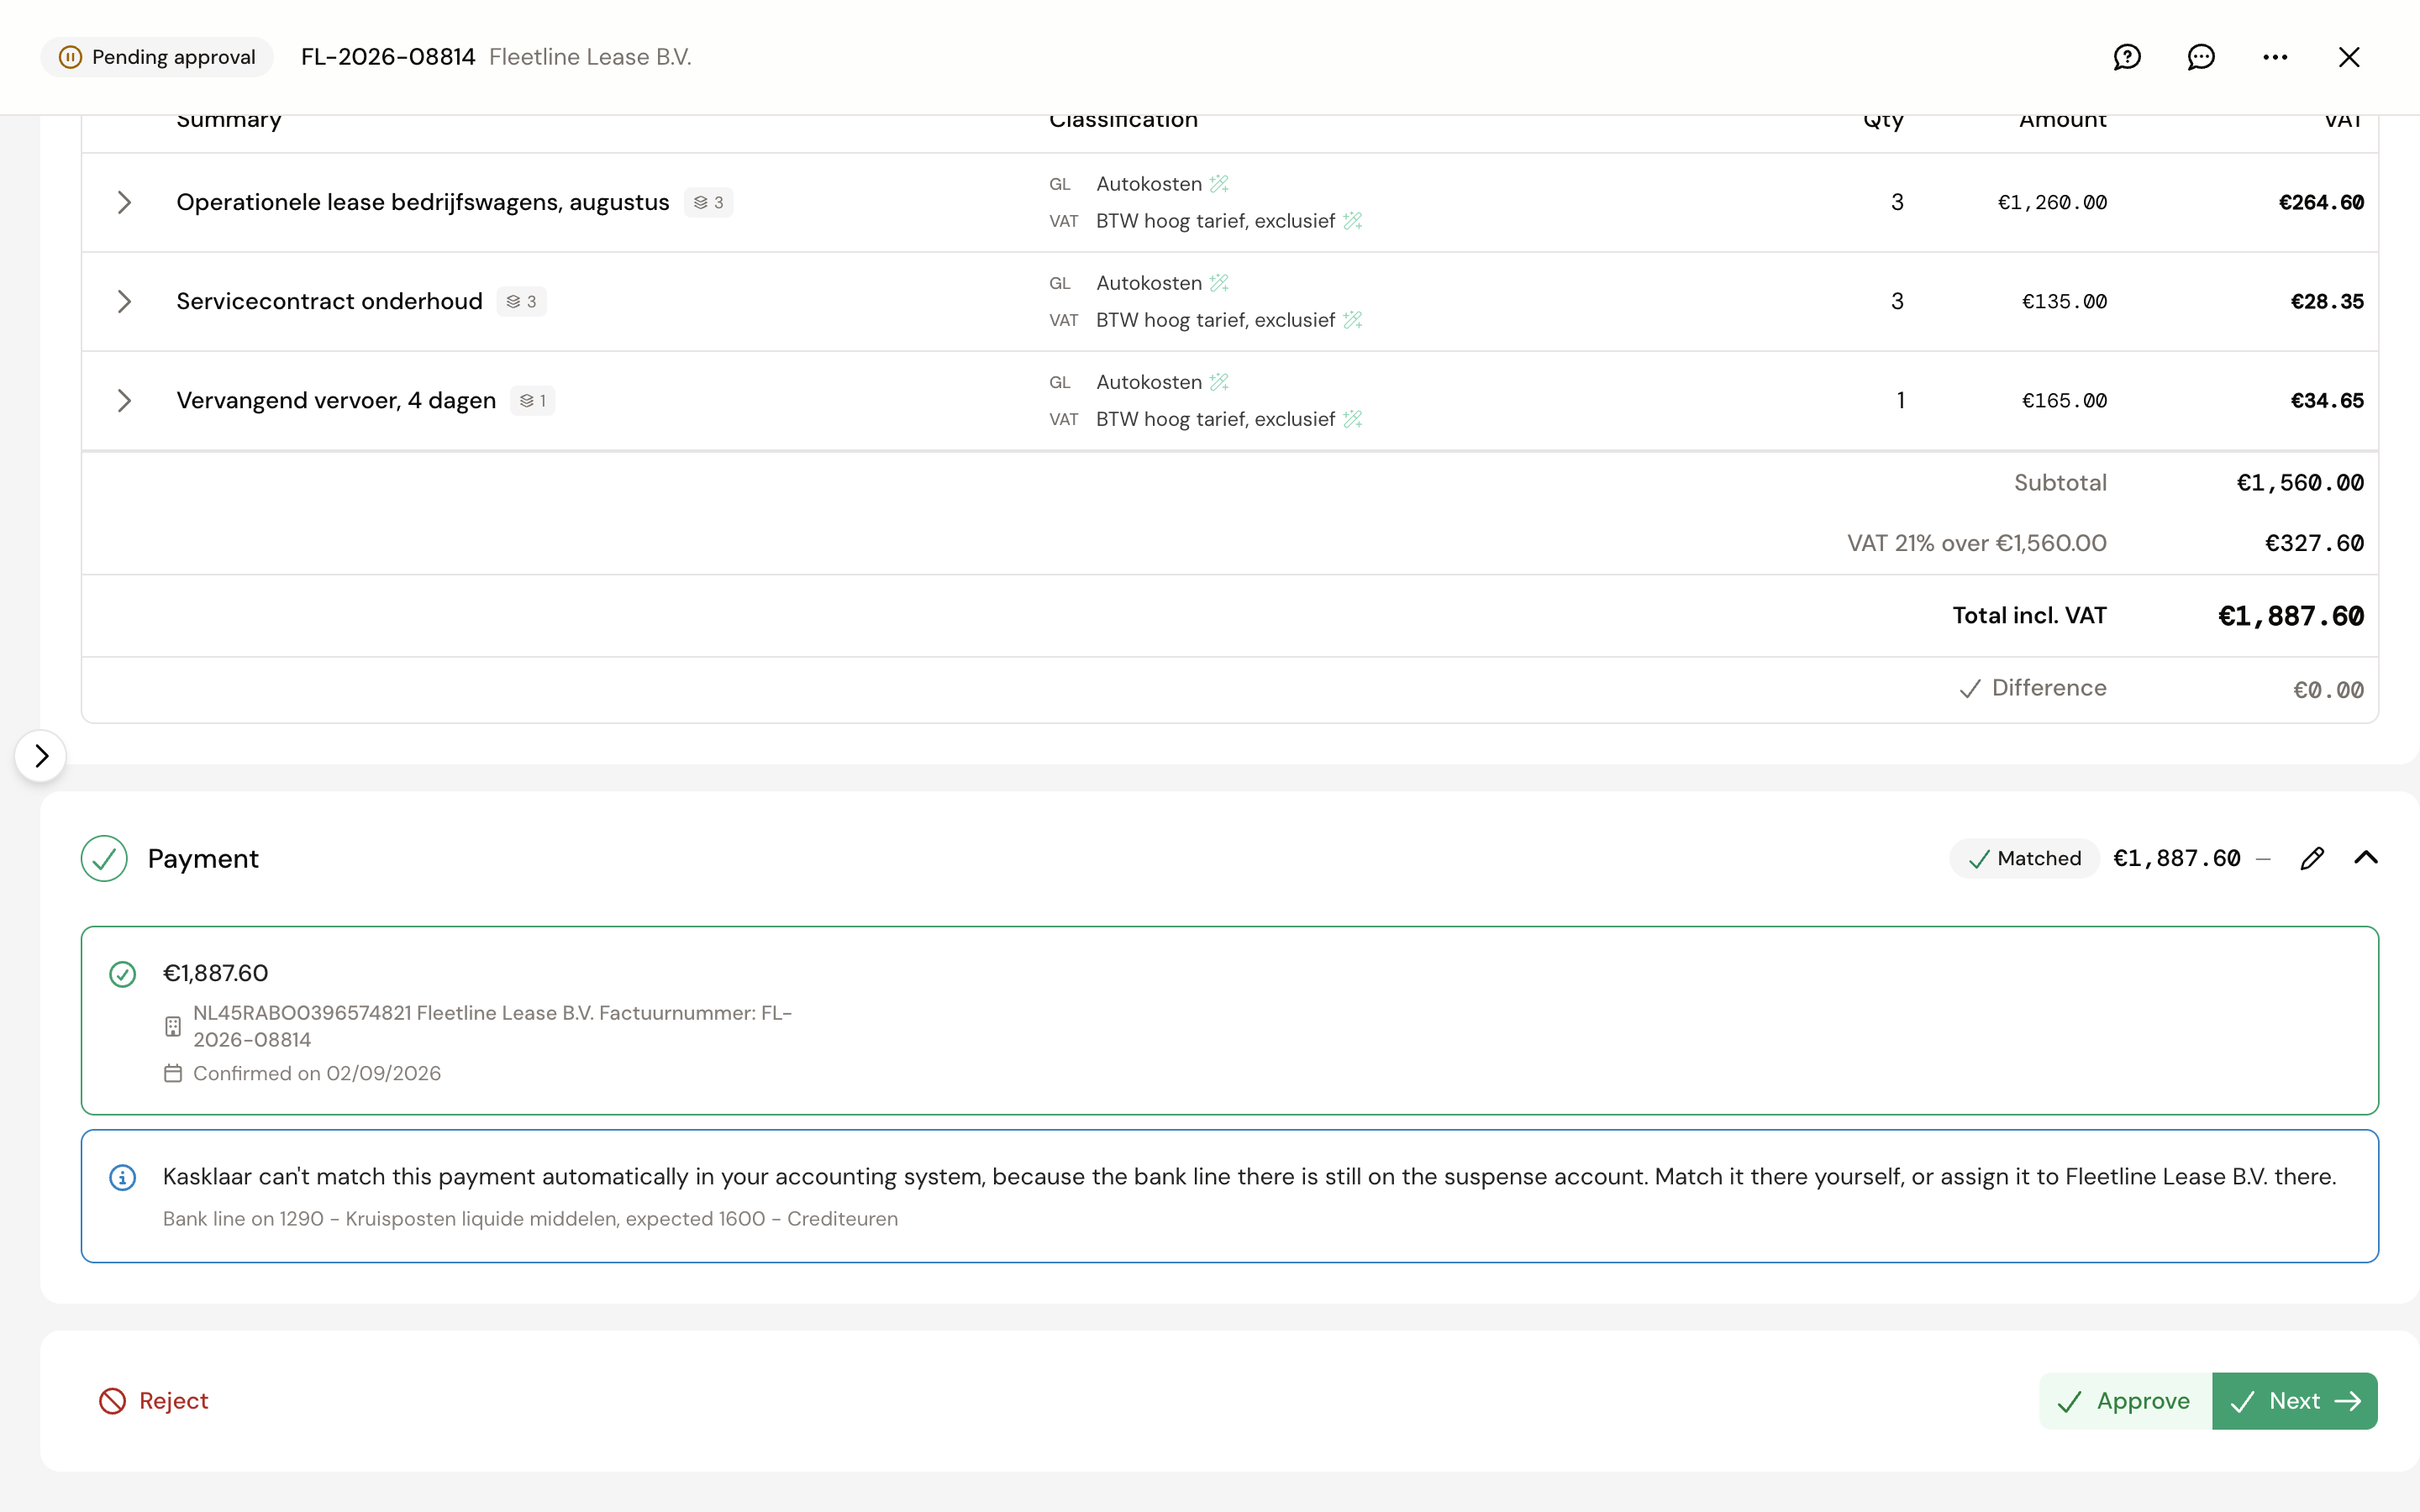
Task: Close the invoice detail panel
Action: 2349,57
